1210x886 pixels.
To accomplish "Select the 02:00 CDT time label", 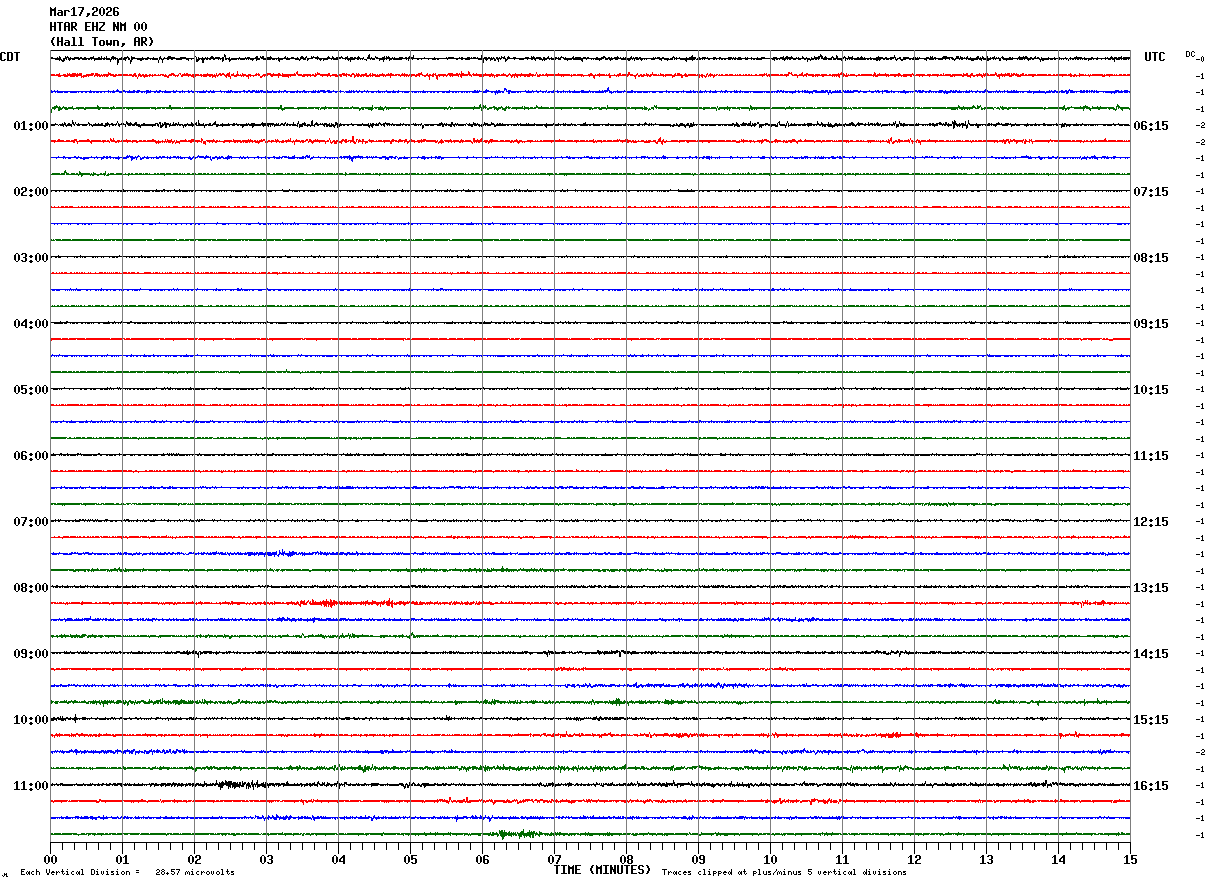I will coord(31,192).
